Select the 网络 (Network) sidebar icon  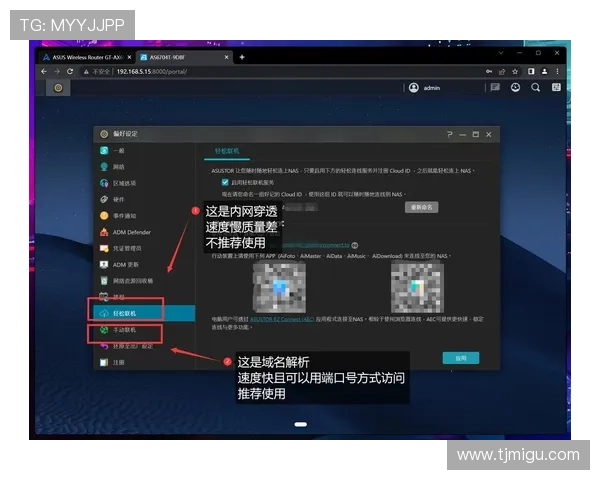coord(104,167)
